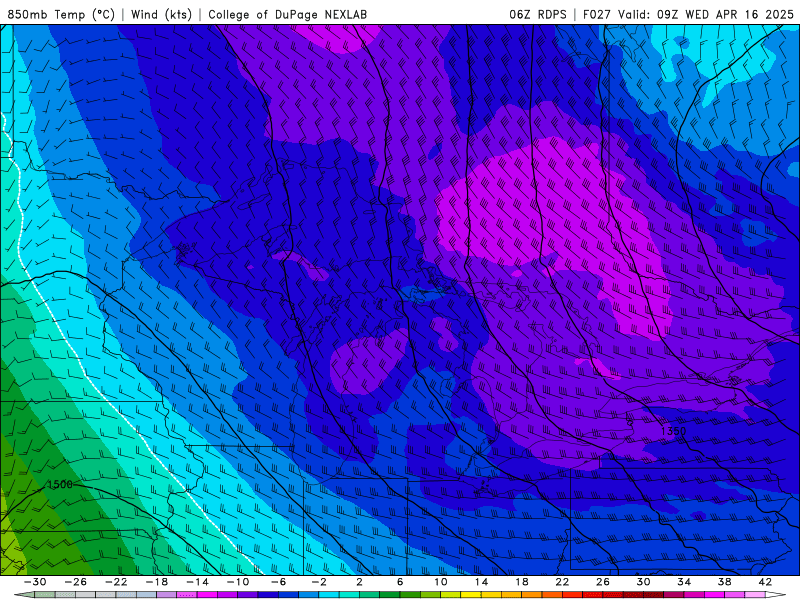Click the 26 color scale label

(x=603, y=582)
